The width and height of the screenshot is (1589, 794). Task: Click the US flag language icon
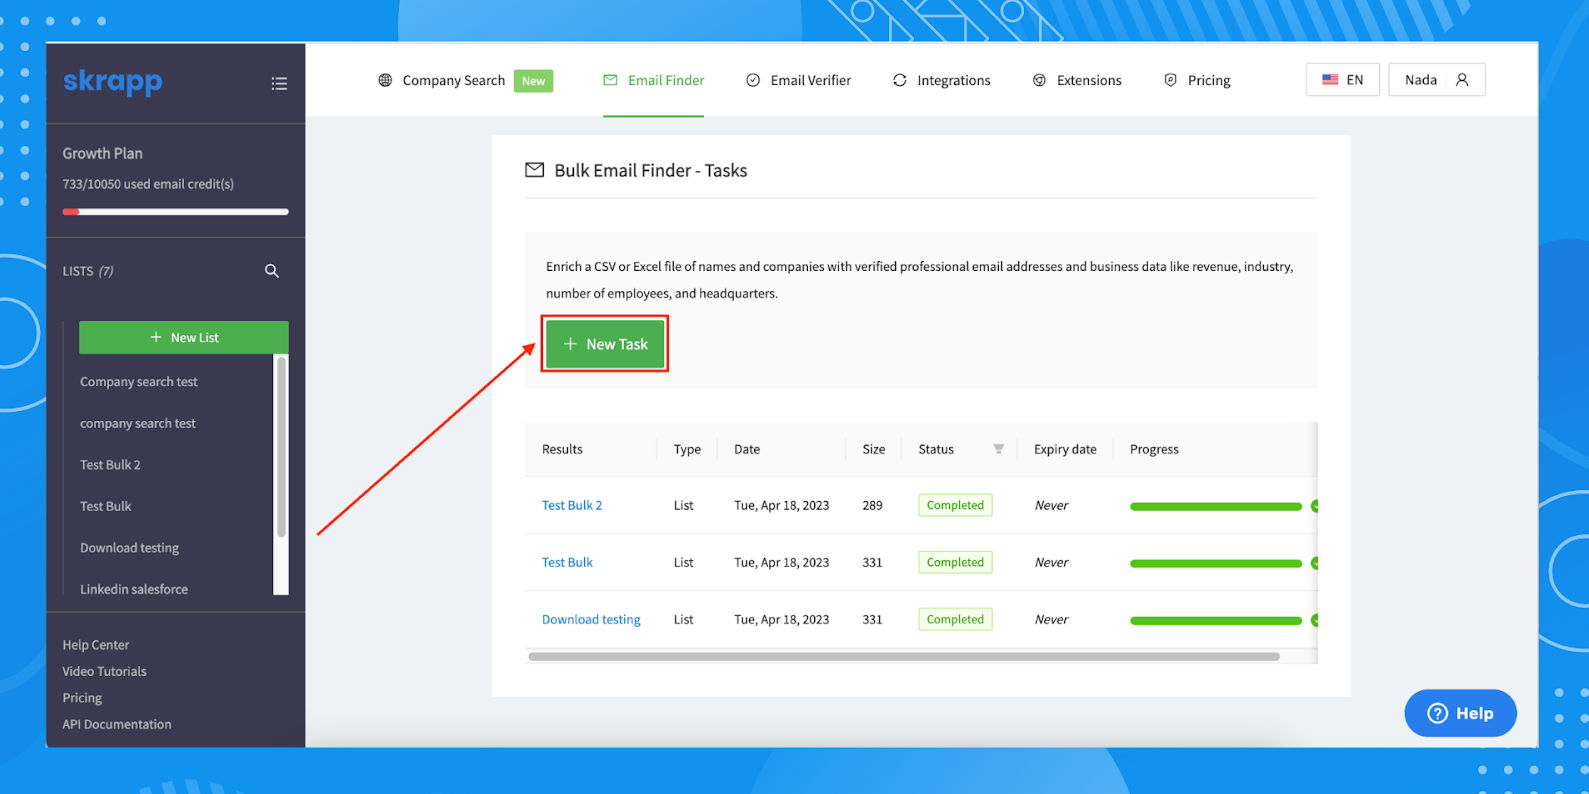1330,80
